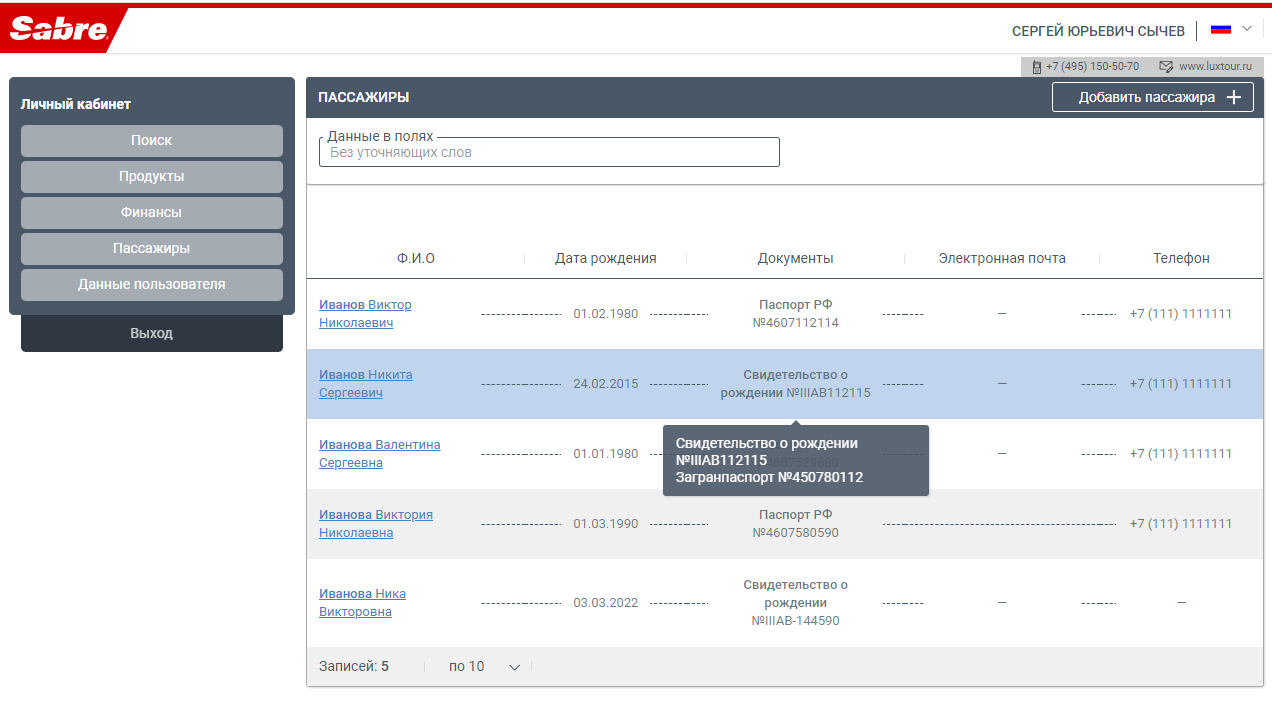Click the phone icon in contact bar

(1037, 67)
